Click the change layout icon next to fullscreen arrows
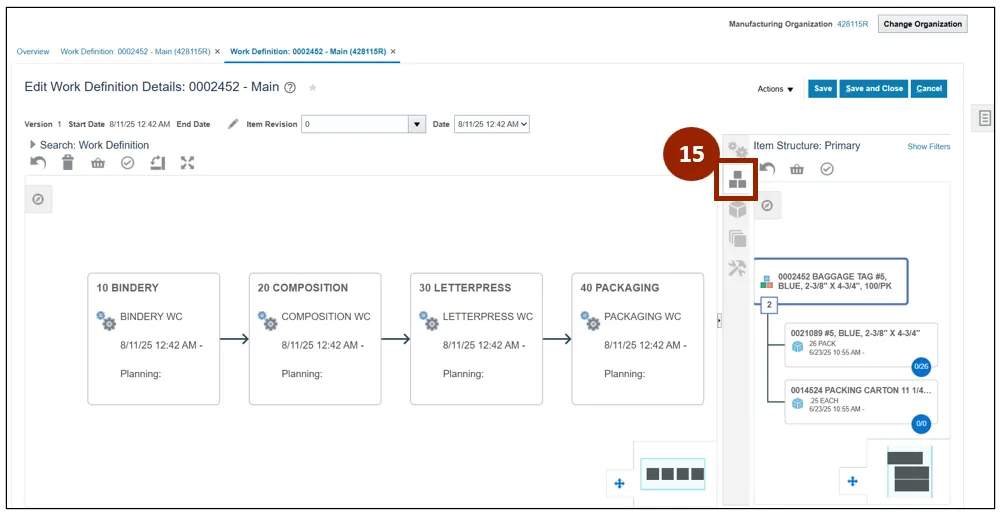Screen dimensions: 1001x516 [158, 163]
